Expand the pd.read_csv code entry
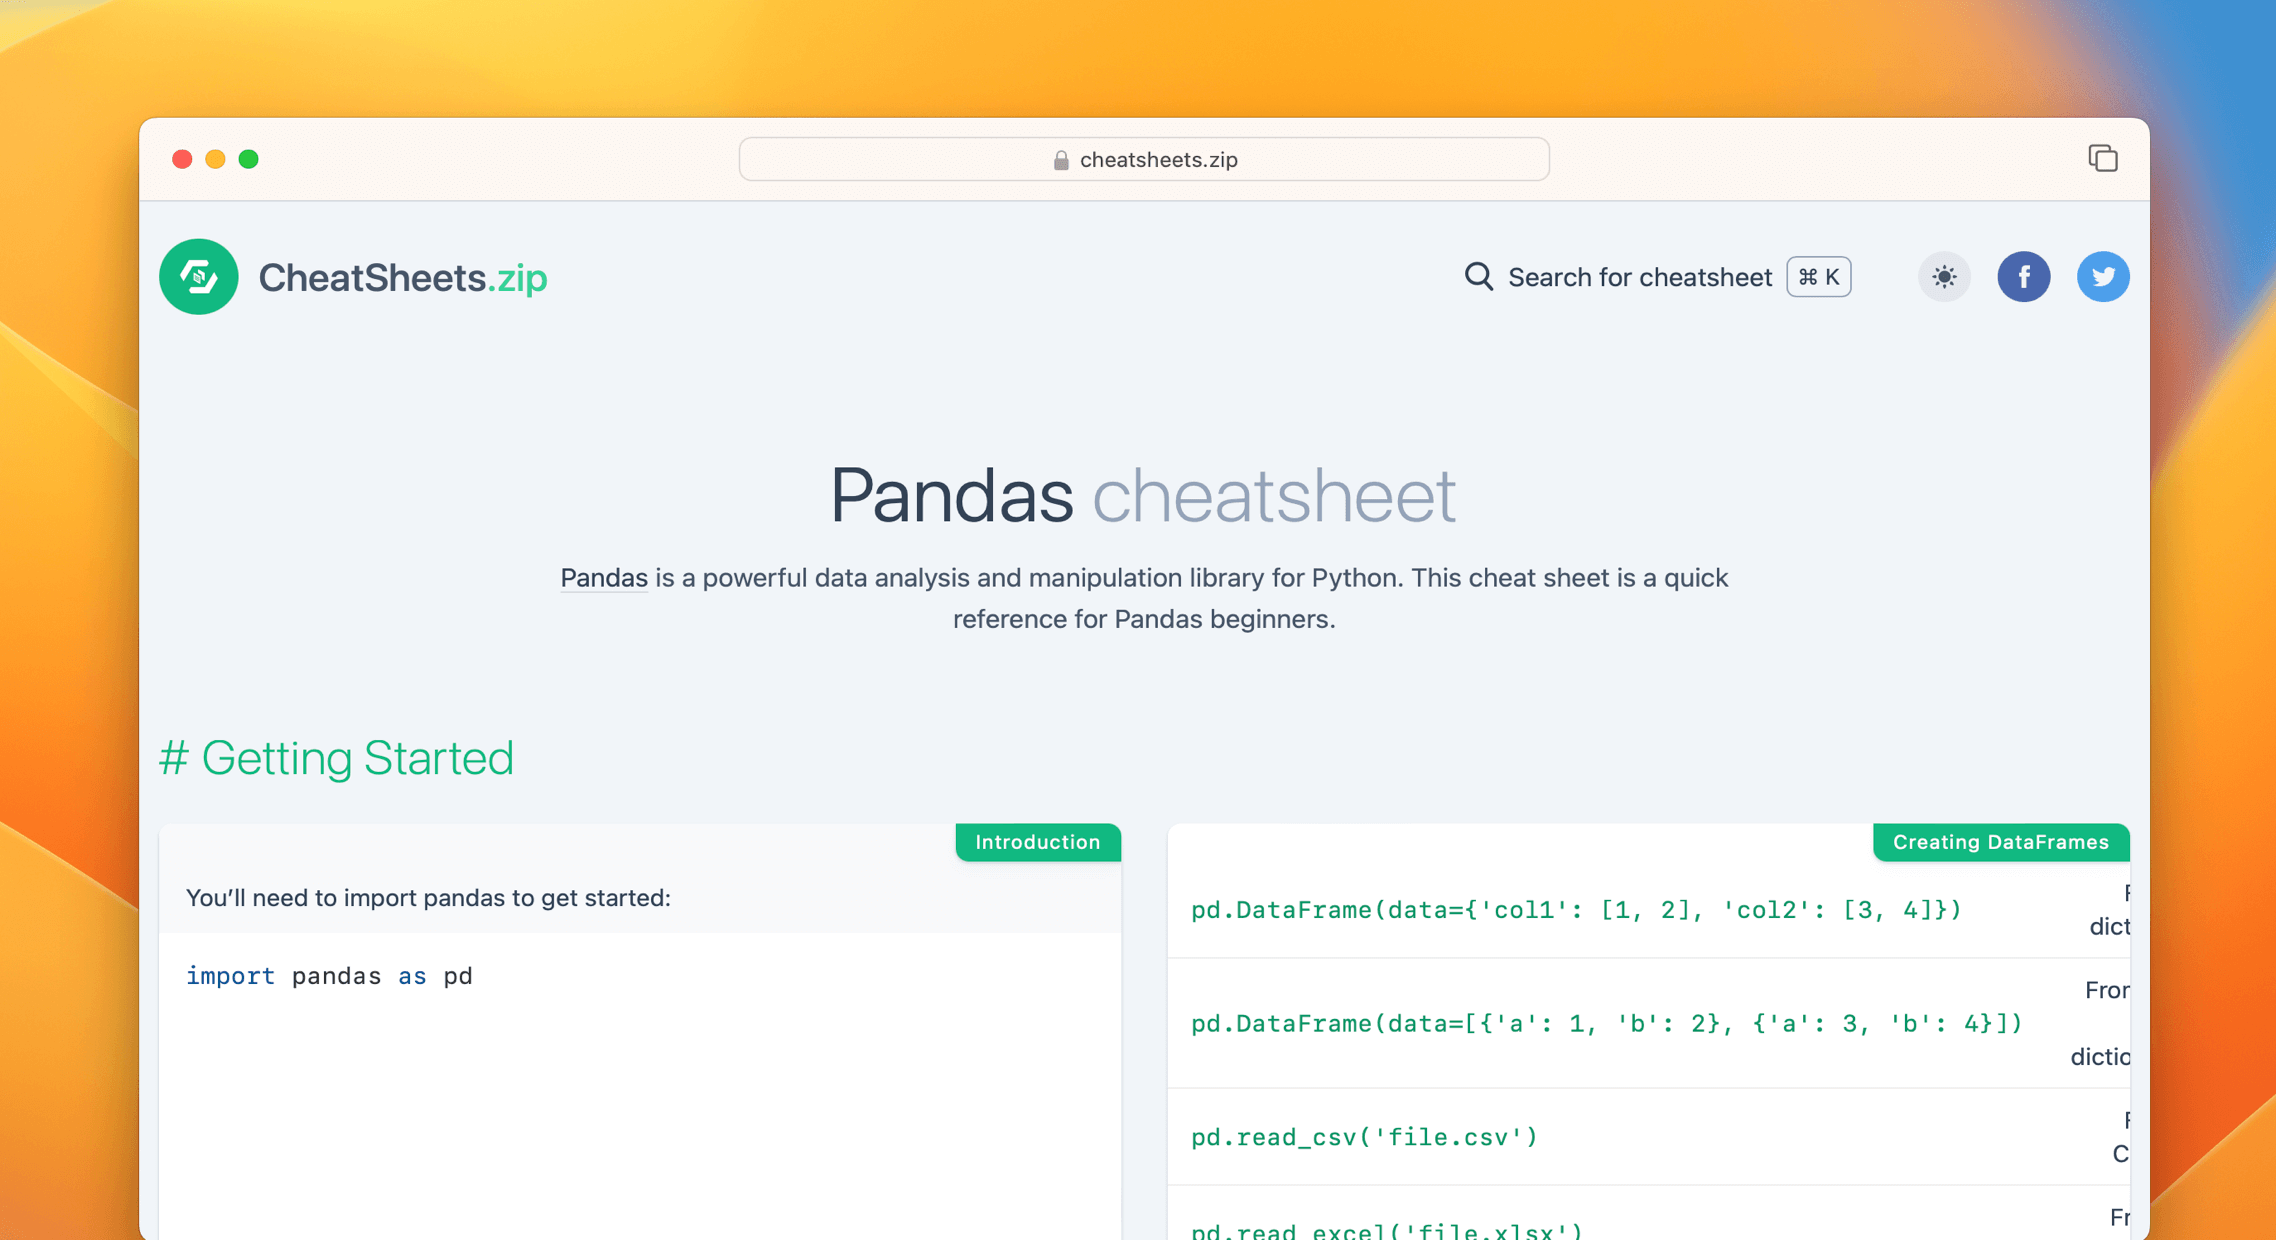 click(x=1363, y=1137)
